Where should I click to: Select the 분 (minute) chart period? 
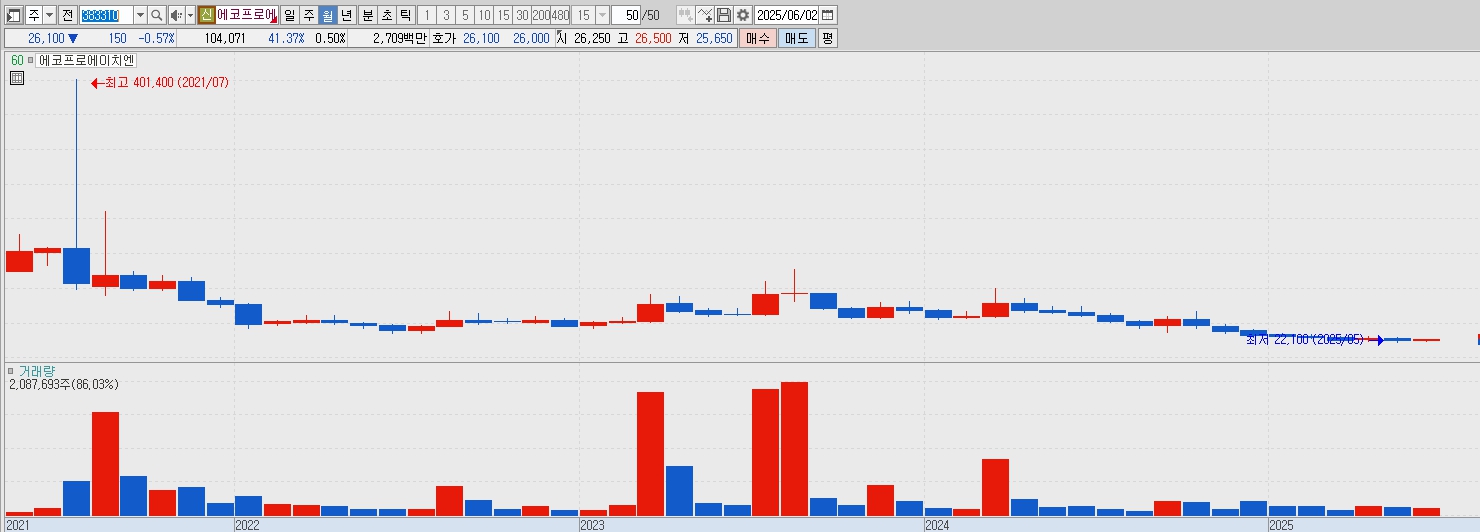pos(367,15)
